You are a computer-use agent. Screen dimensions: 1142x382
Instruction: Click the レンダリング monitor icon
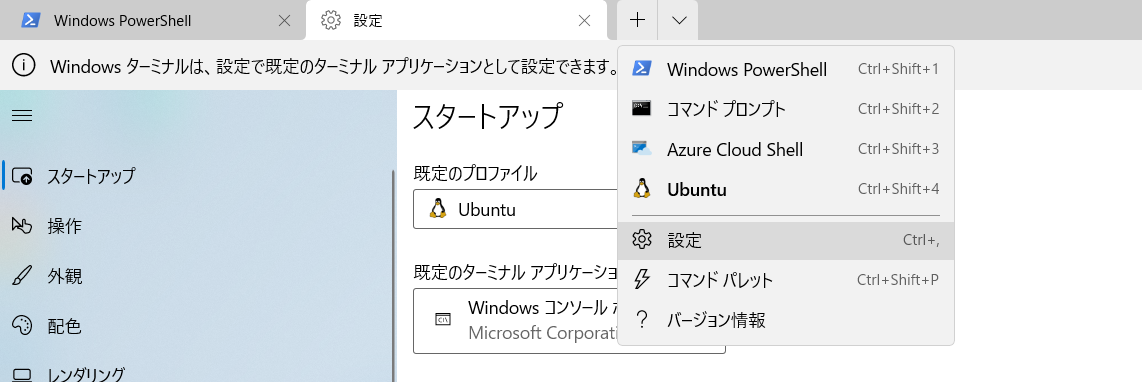(x=23, y=375)
